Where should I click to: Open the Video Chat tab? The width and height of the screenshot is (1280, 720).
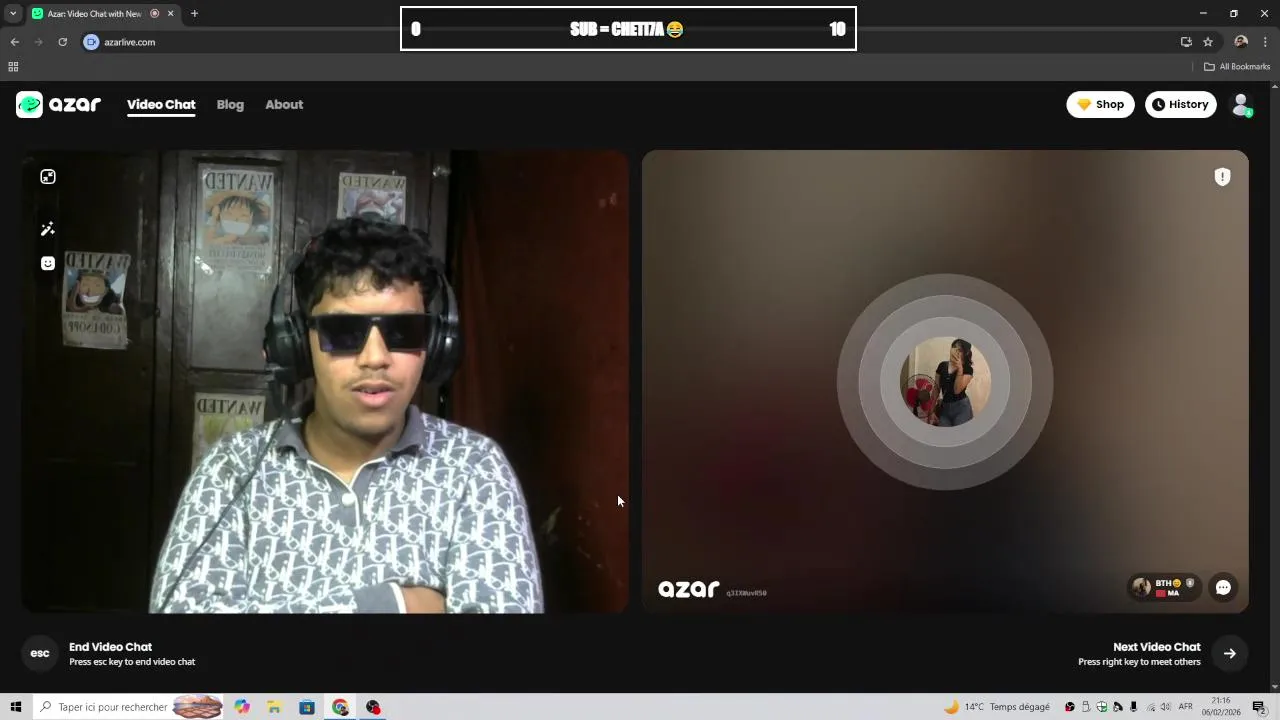click(161, 105)
